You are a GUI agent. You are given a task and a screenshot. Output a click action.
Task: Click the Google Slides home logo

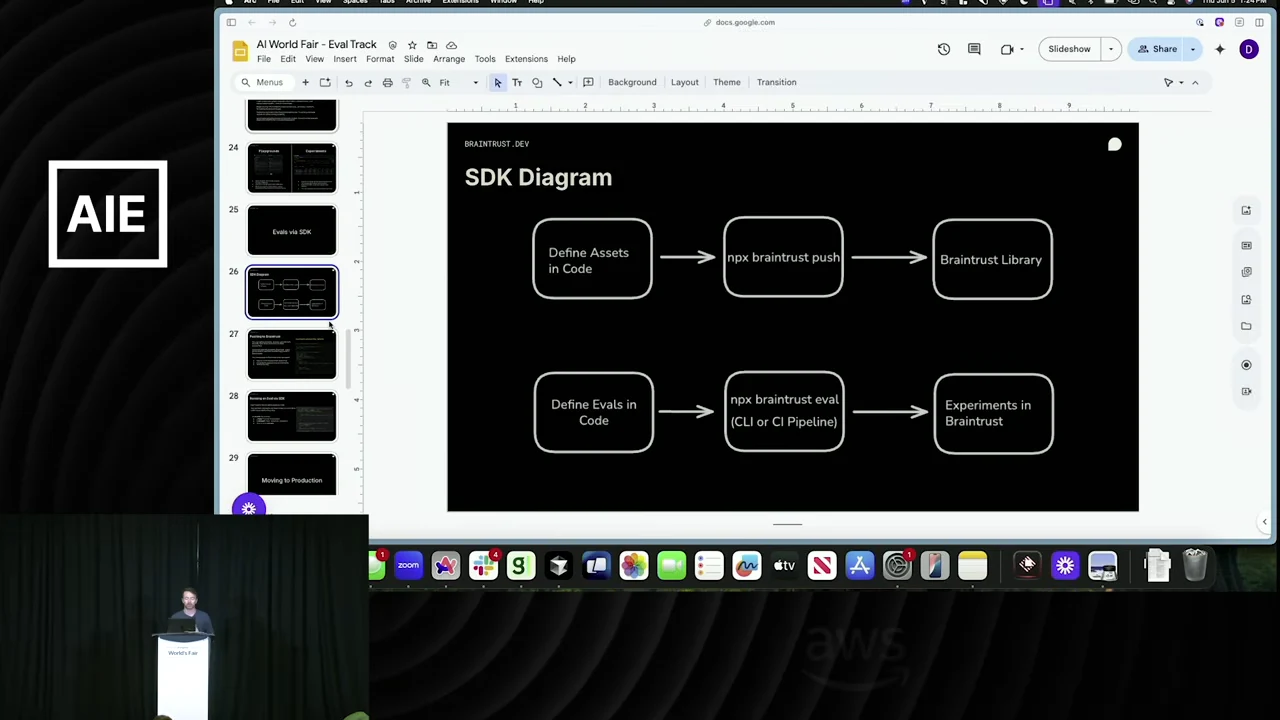pyautogui.click(x=240, y=51)
